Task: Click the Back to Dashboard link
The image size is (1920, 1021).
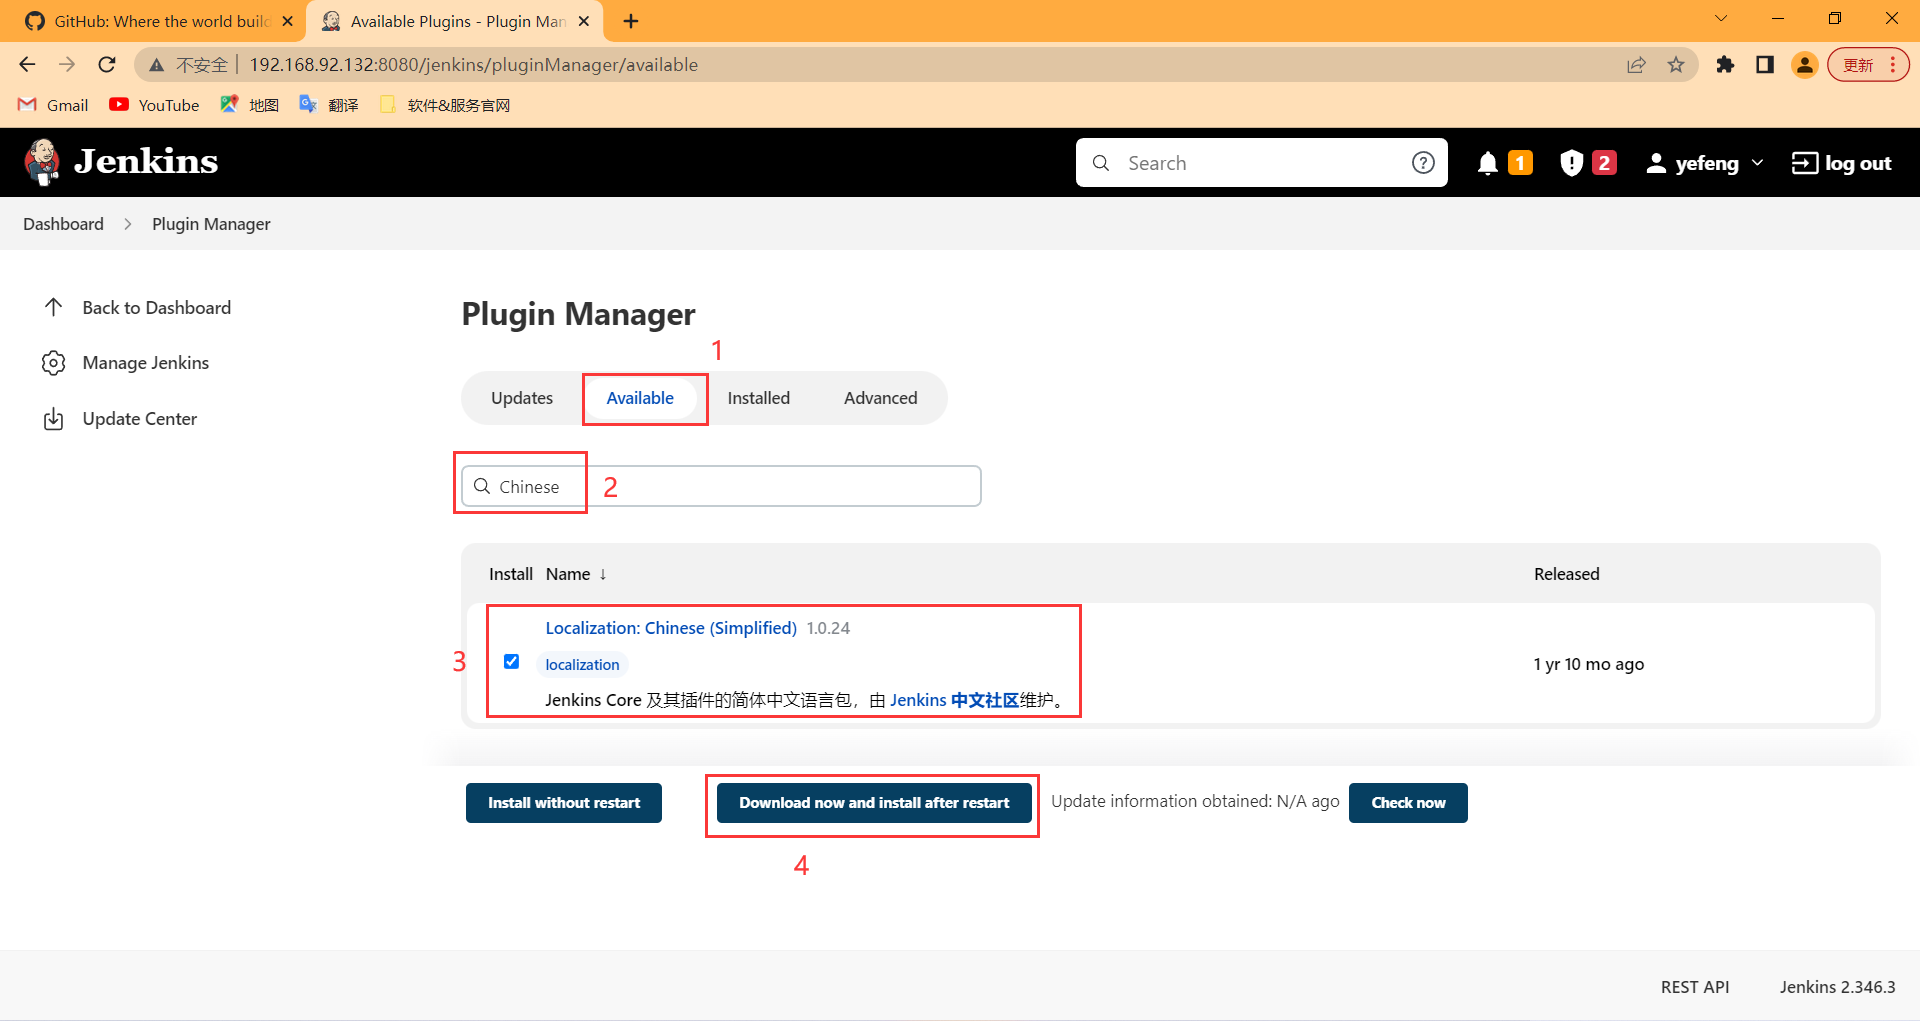Action: (156, 307)
